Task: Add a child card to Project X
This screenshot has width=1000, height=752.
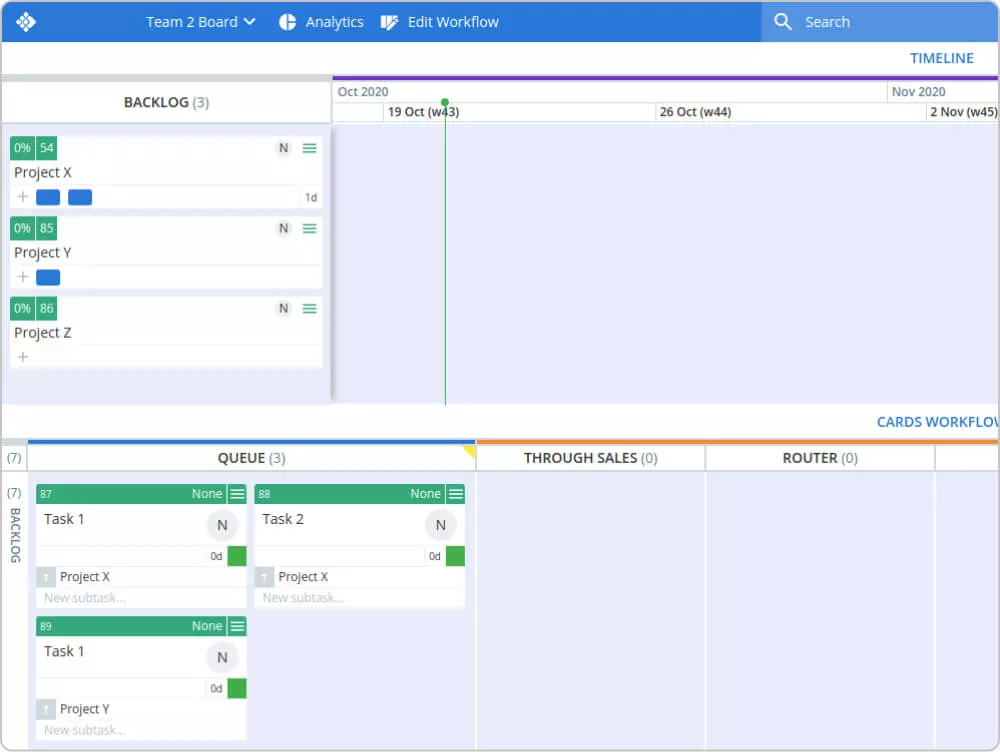Action: pyautogui.click(x=23, y=197)
